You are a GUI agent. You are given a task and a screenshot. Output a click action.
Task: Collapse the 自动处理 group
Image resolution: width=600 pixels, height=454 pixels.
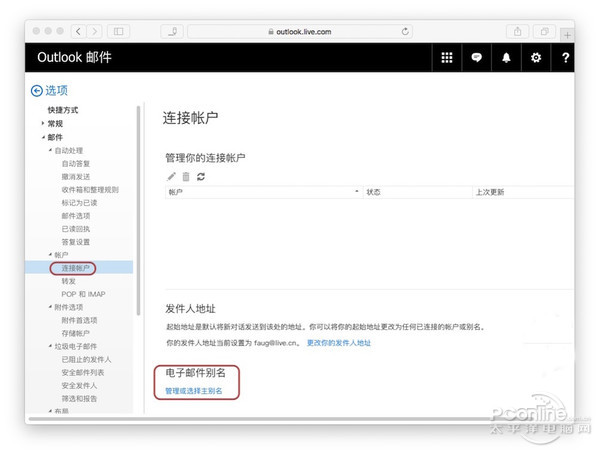tap(50, 150)
